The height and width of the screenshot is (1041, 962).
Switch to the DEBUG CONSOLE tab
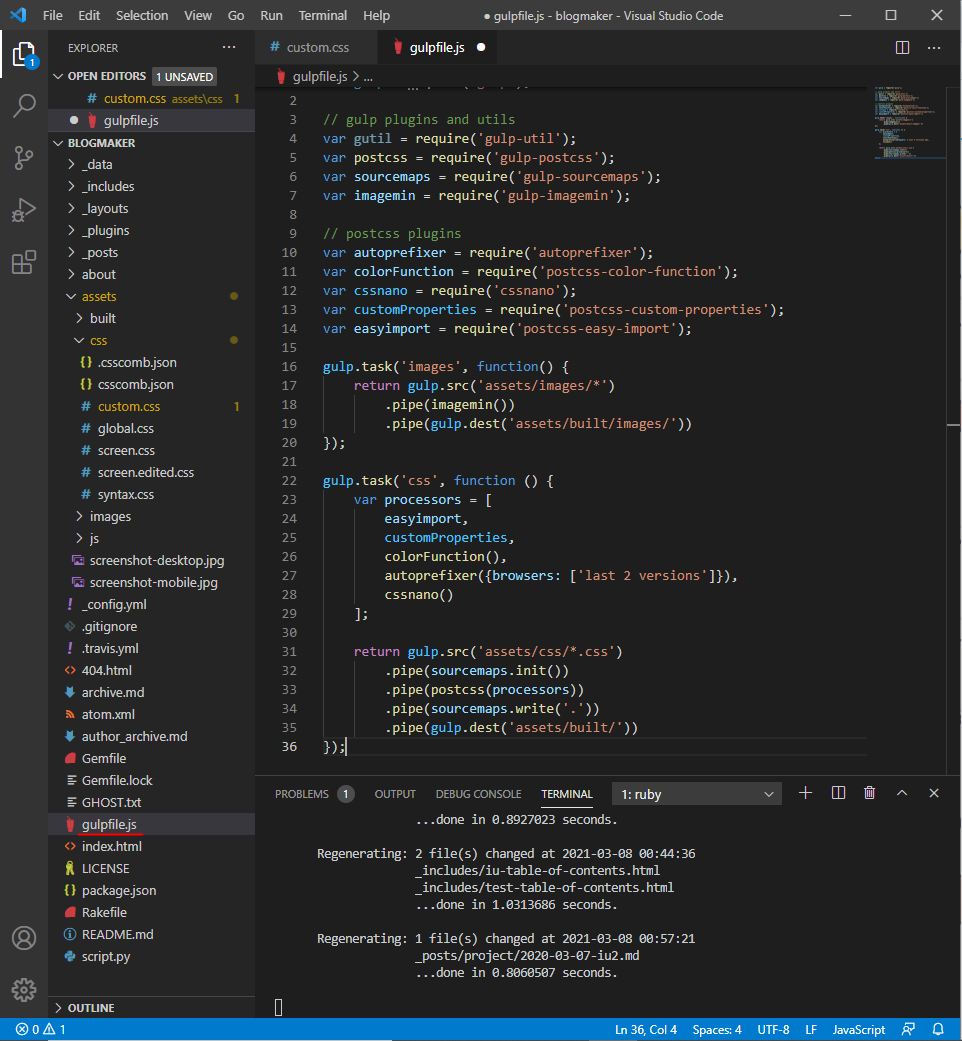tap(479, 794)
